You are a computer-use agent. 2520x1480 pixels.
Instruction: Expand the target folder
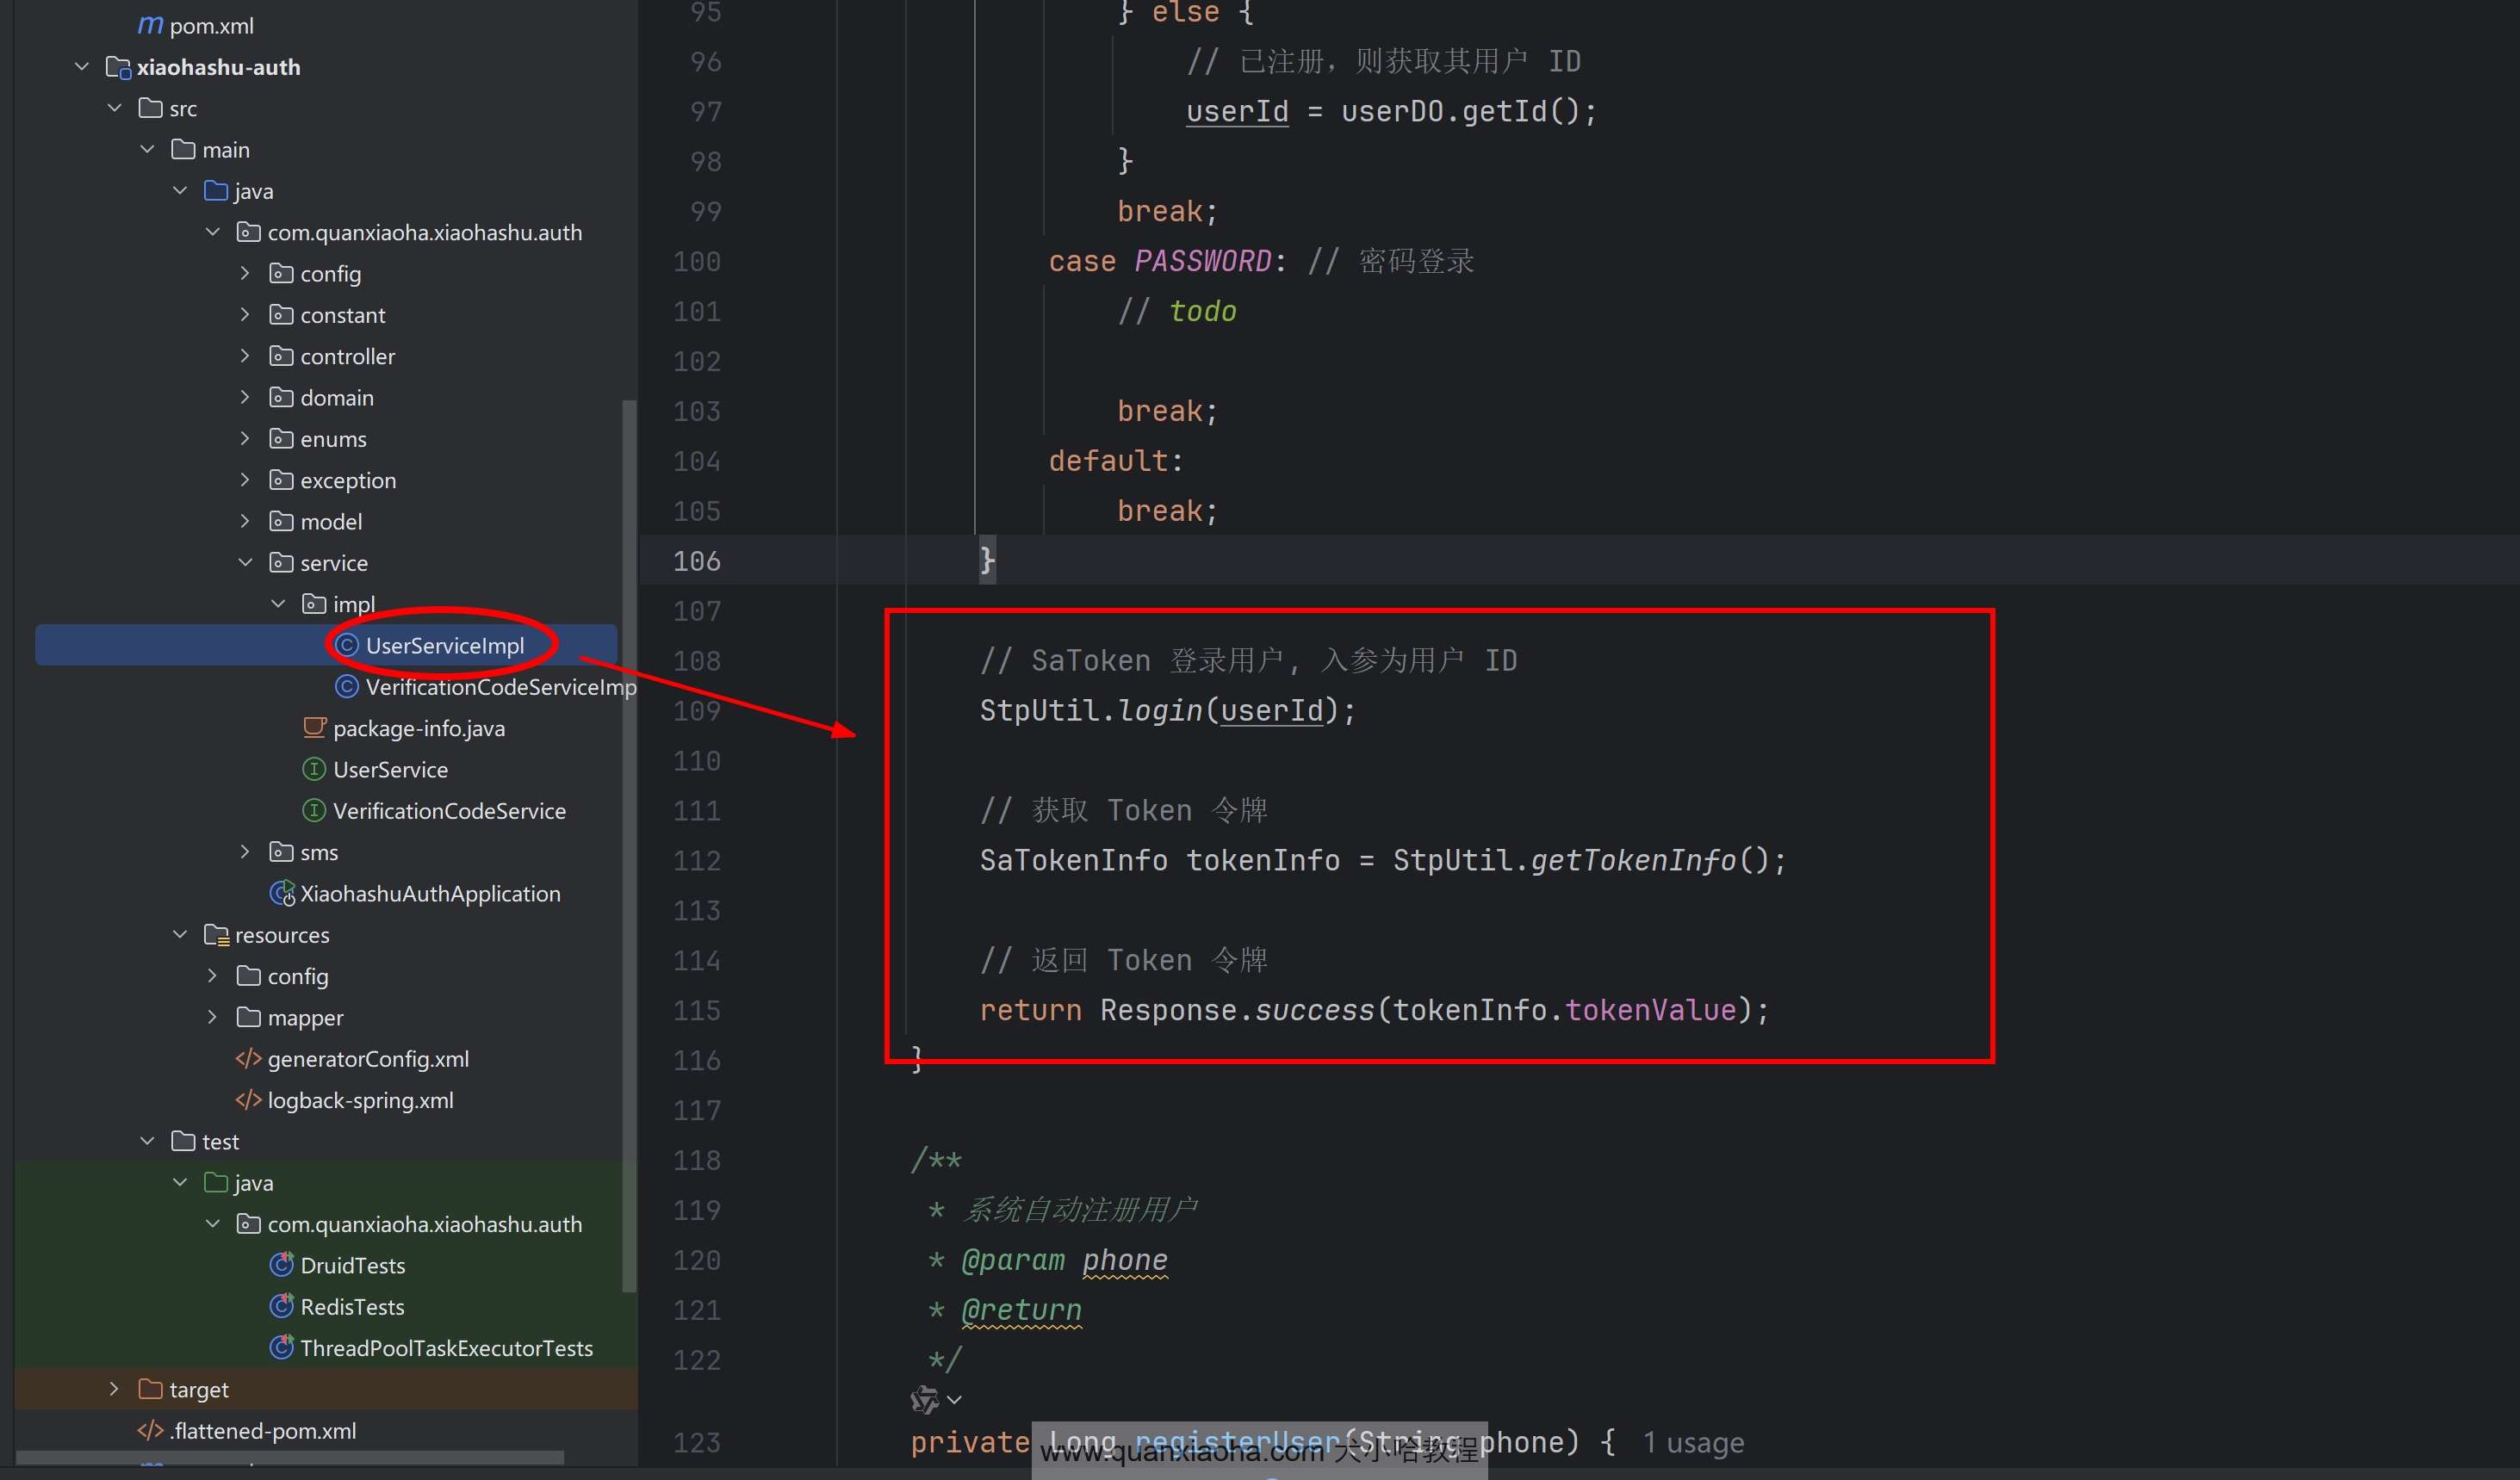(x=114, y=1389)
